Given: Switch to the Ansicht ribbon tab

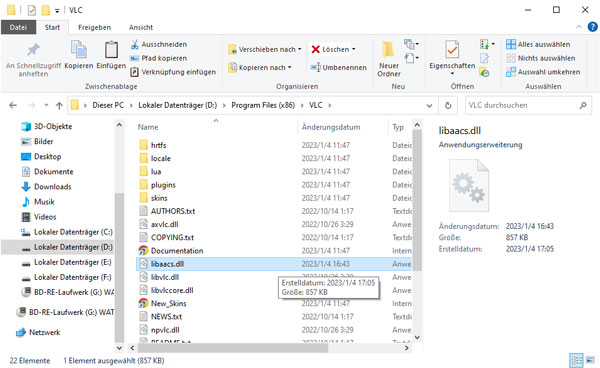Looking at the screenshot, I should point(141,27).
